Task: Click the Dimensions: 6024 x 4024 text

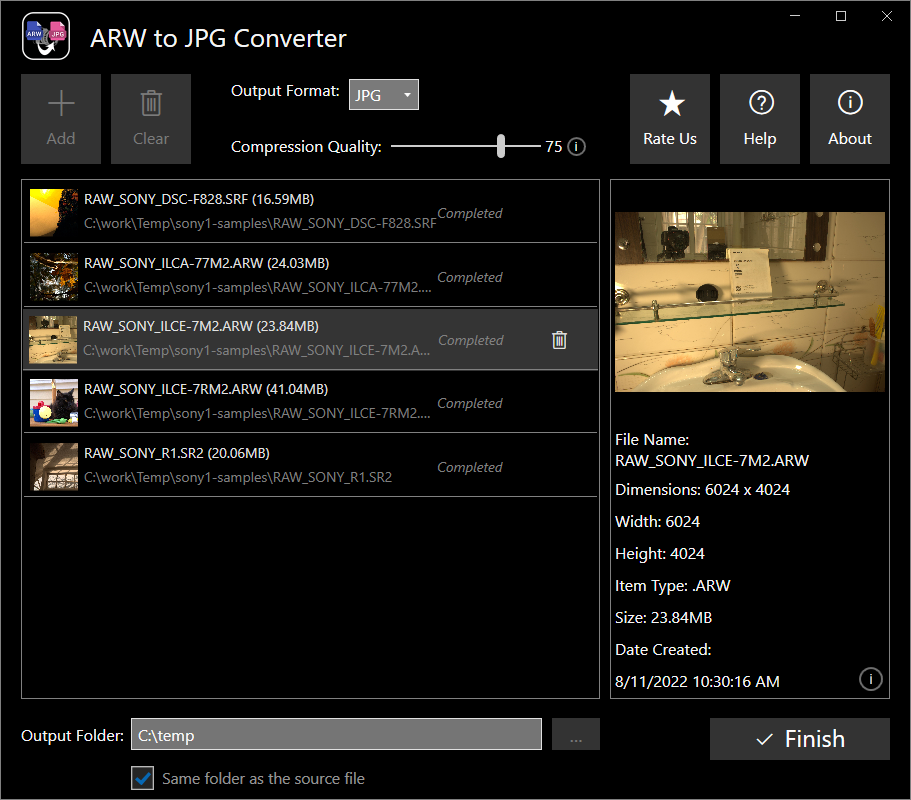Action: point(702,490)
